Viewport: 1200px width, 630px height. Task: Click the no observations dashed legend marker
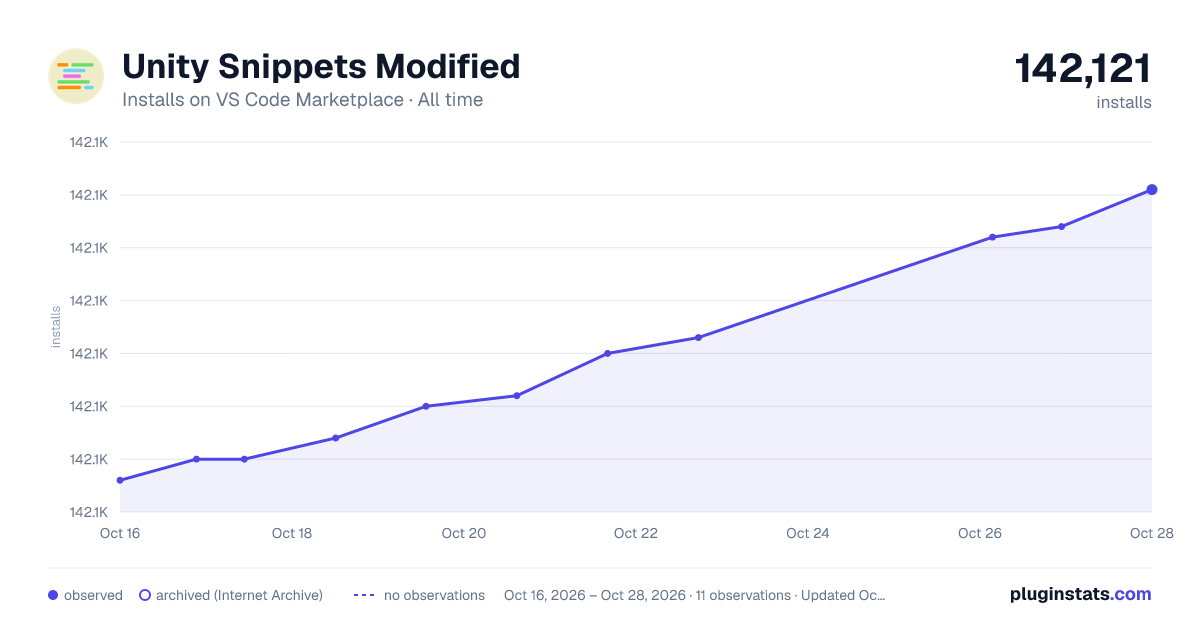click(364, 595)
